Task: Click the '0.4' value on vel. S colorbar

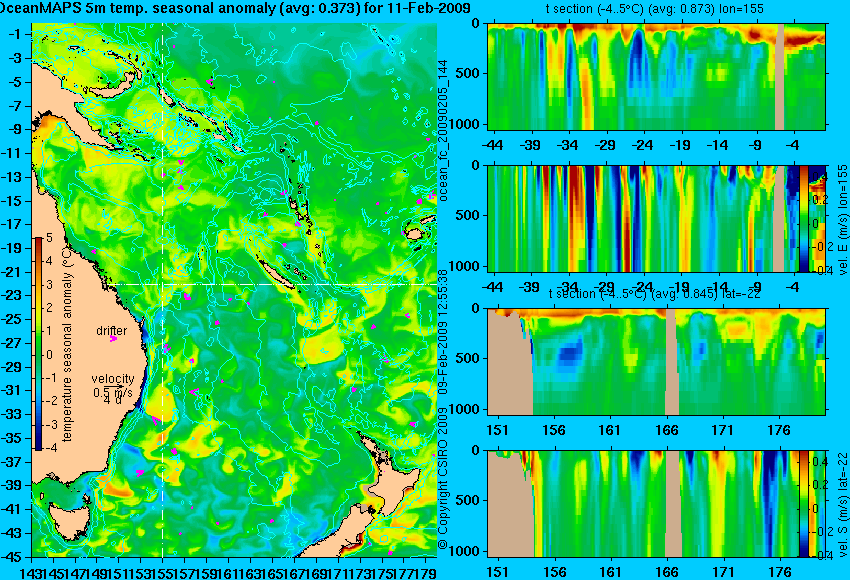Action: coord(819,462)
